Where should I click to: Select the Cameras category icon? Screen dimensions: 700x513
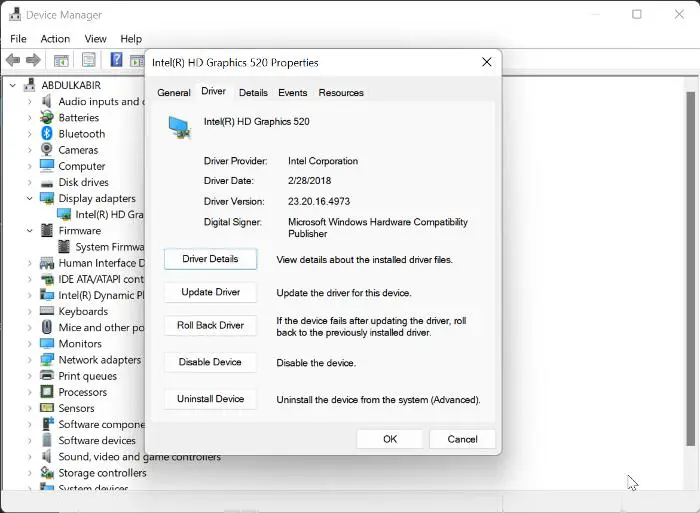[x=46, y=150]
